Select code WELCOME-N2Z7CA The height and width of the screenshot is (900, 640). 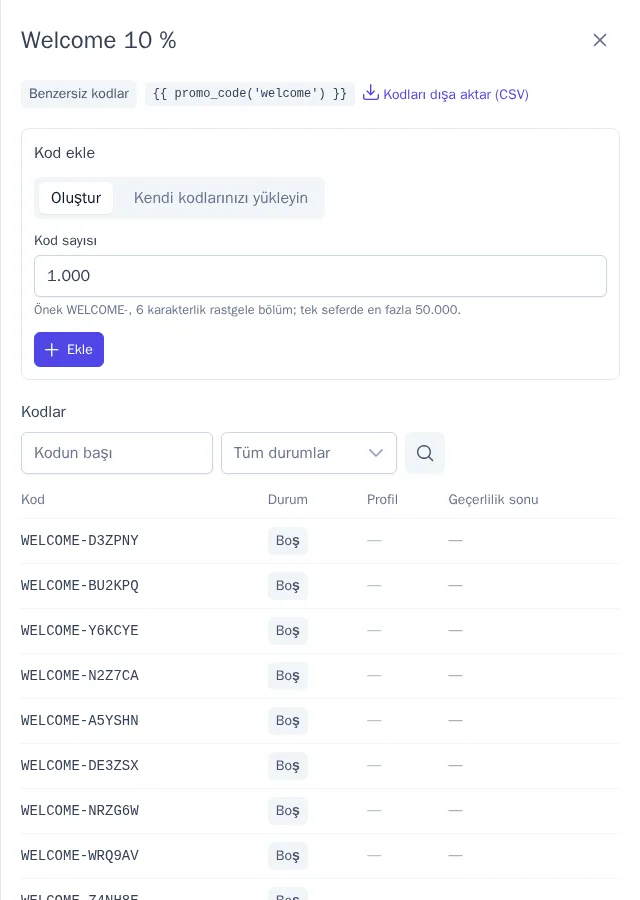(x=80, y=676)
